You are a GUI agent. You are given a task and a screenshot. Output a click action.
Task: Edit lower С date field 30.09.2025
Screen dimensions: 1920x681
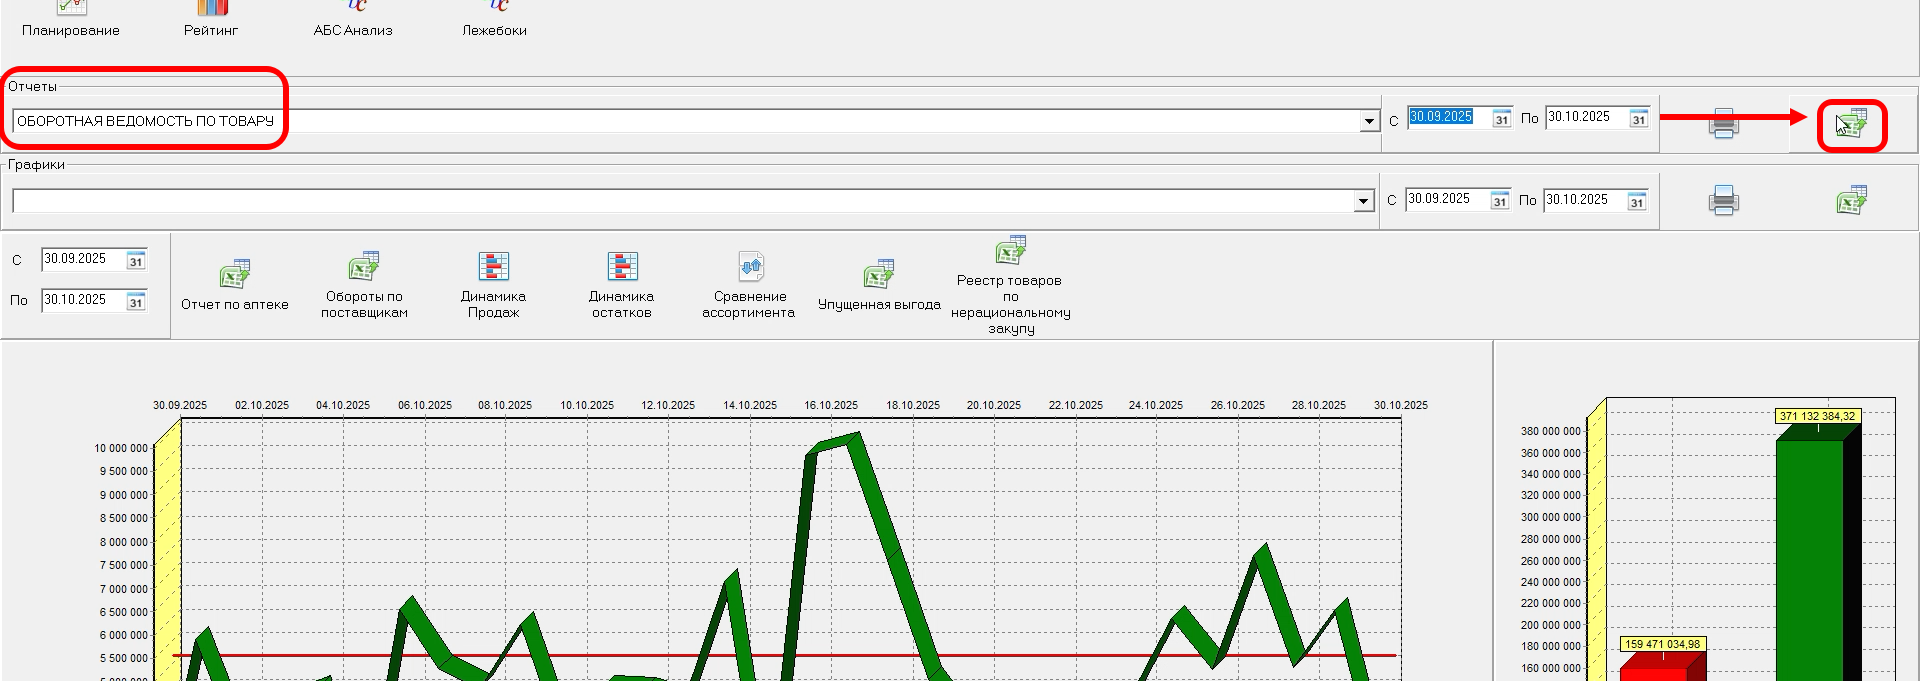click(84, 259)
